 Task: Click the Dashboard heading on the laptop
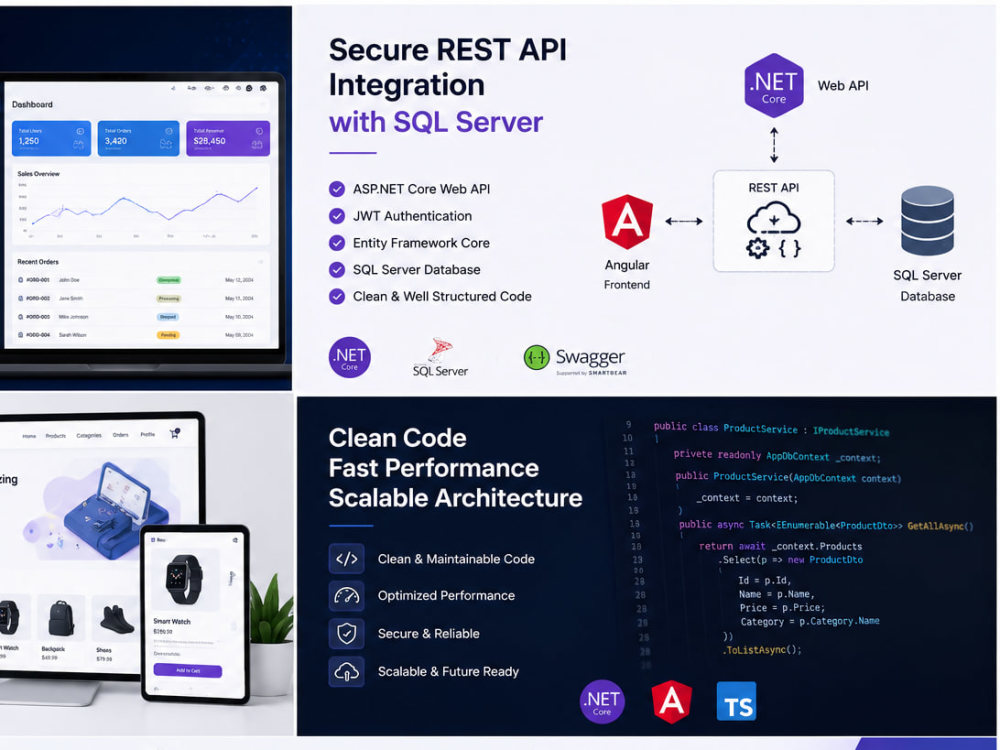tap(33, 104)
